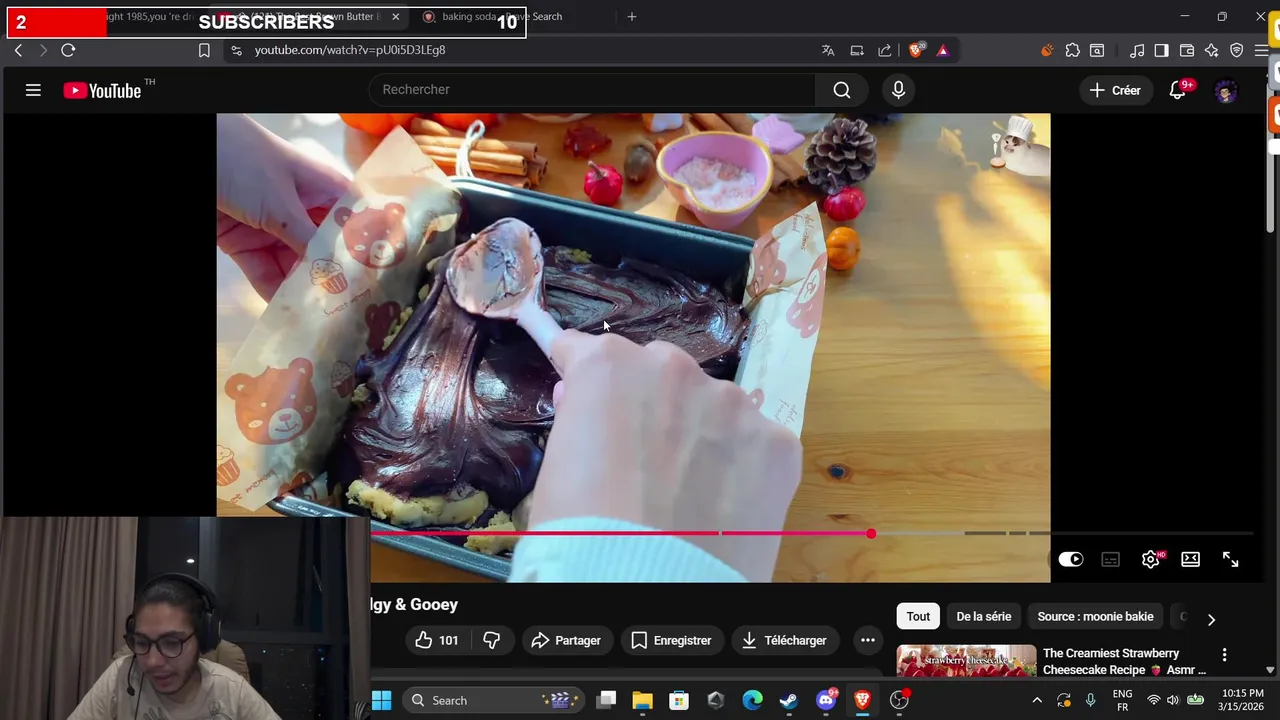Toggle the Brave sidebar panel
This screenshot has width=1280, height=720.
[1161, 50]
